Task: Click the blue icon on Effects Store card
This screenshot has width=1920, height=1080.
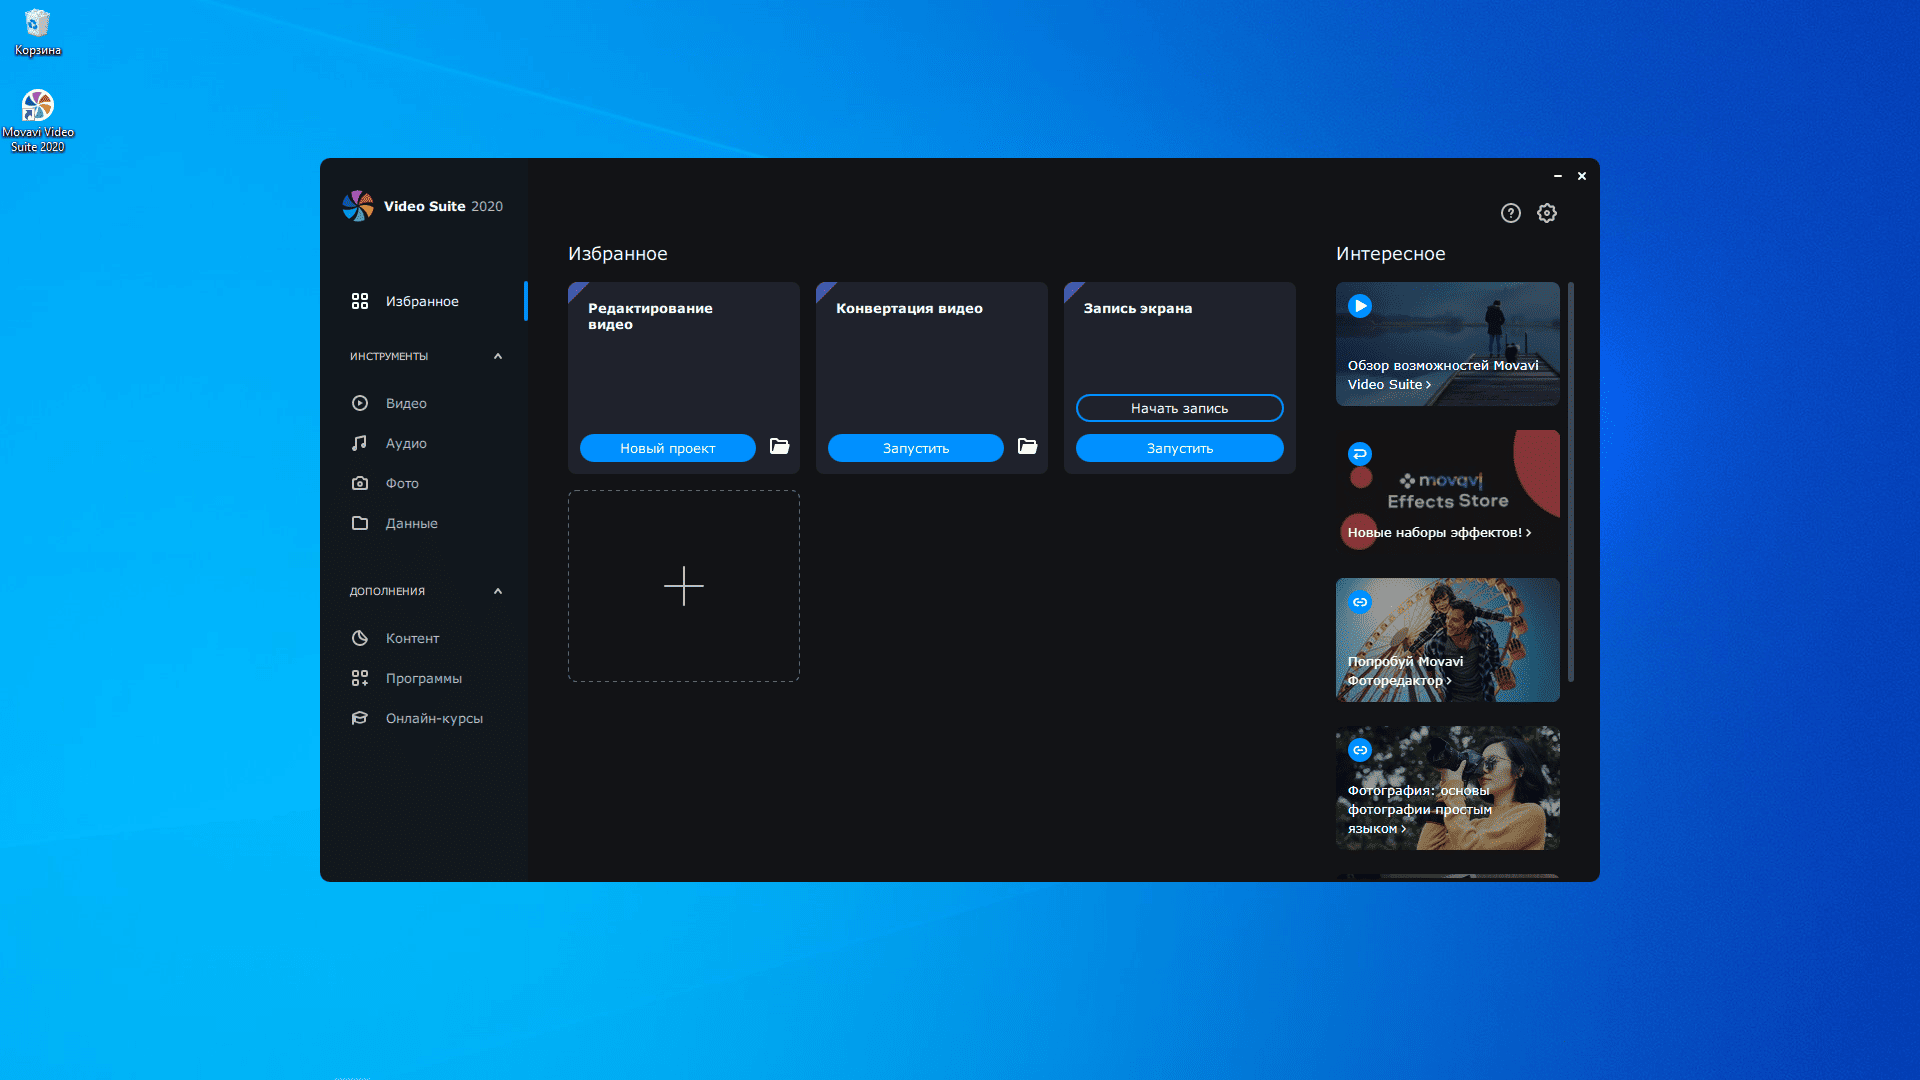Action: (x=1360, y=454)
